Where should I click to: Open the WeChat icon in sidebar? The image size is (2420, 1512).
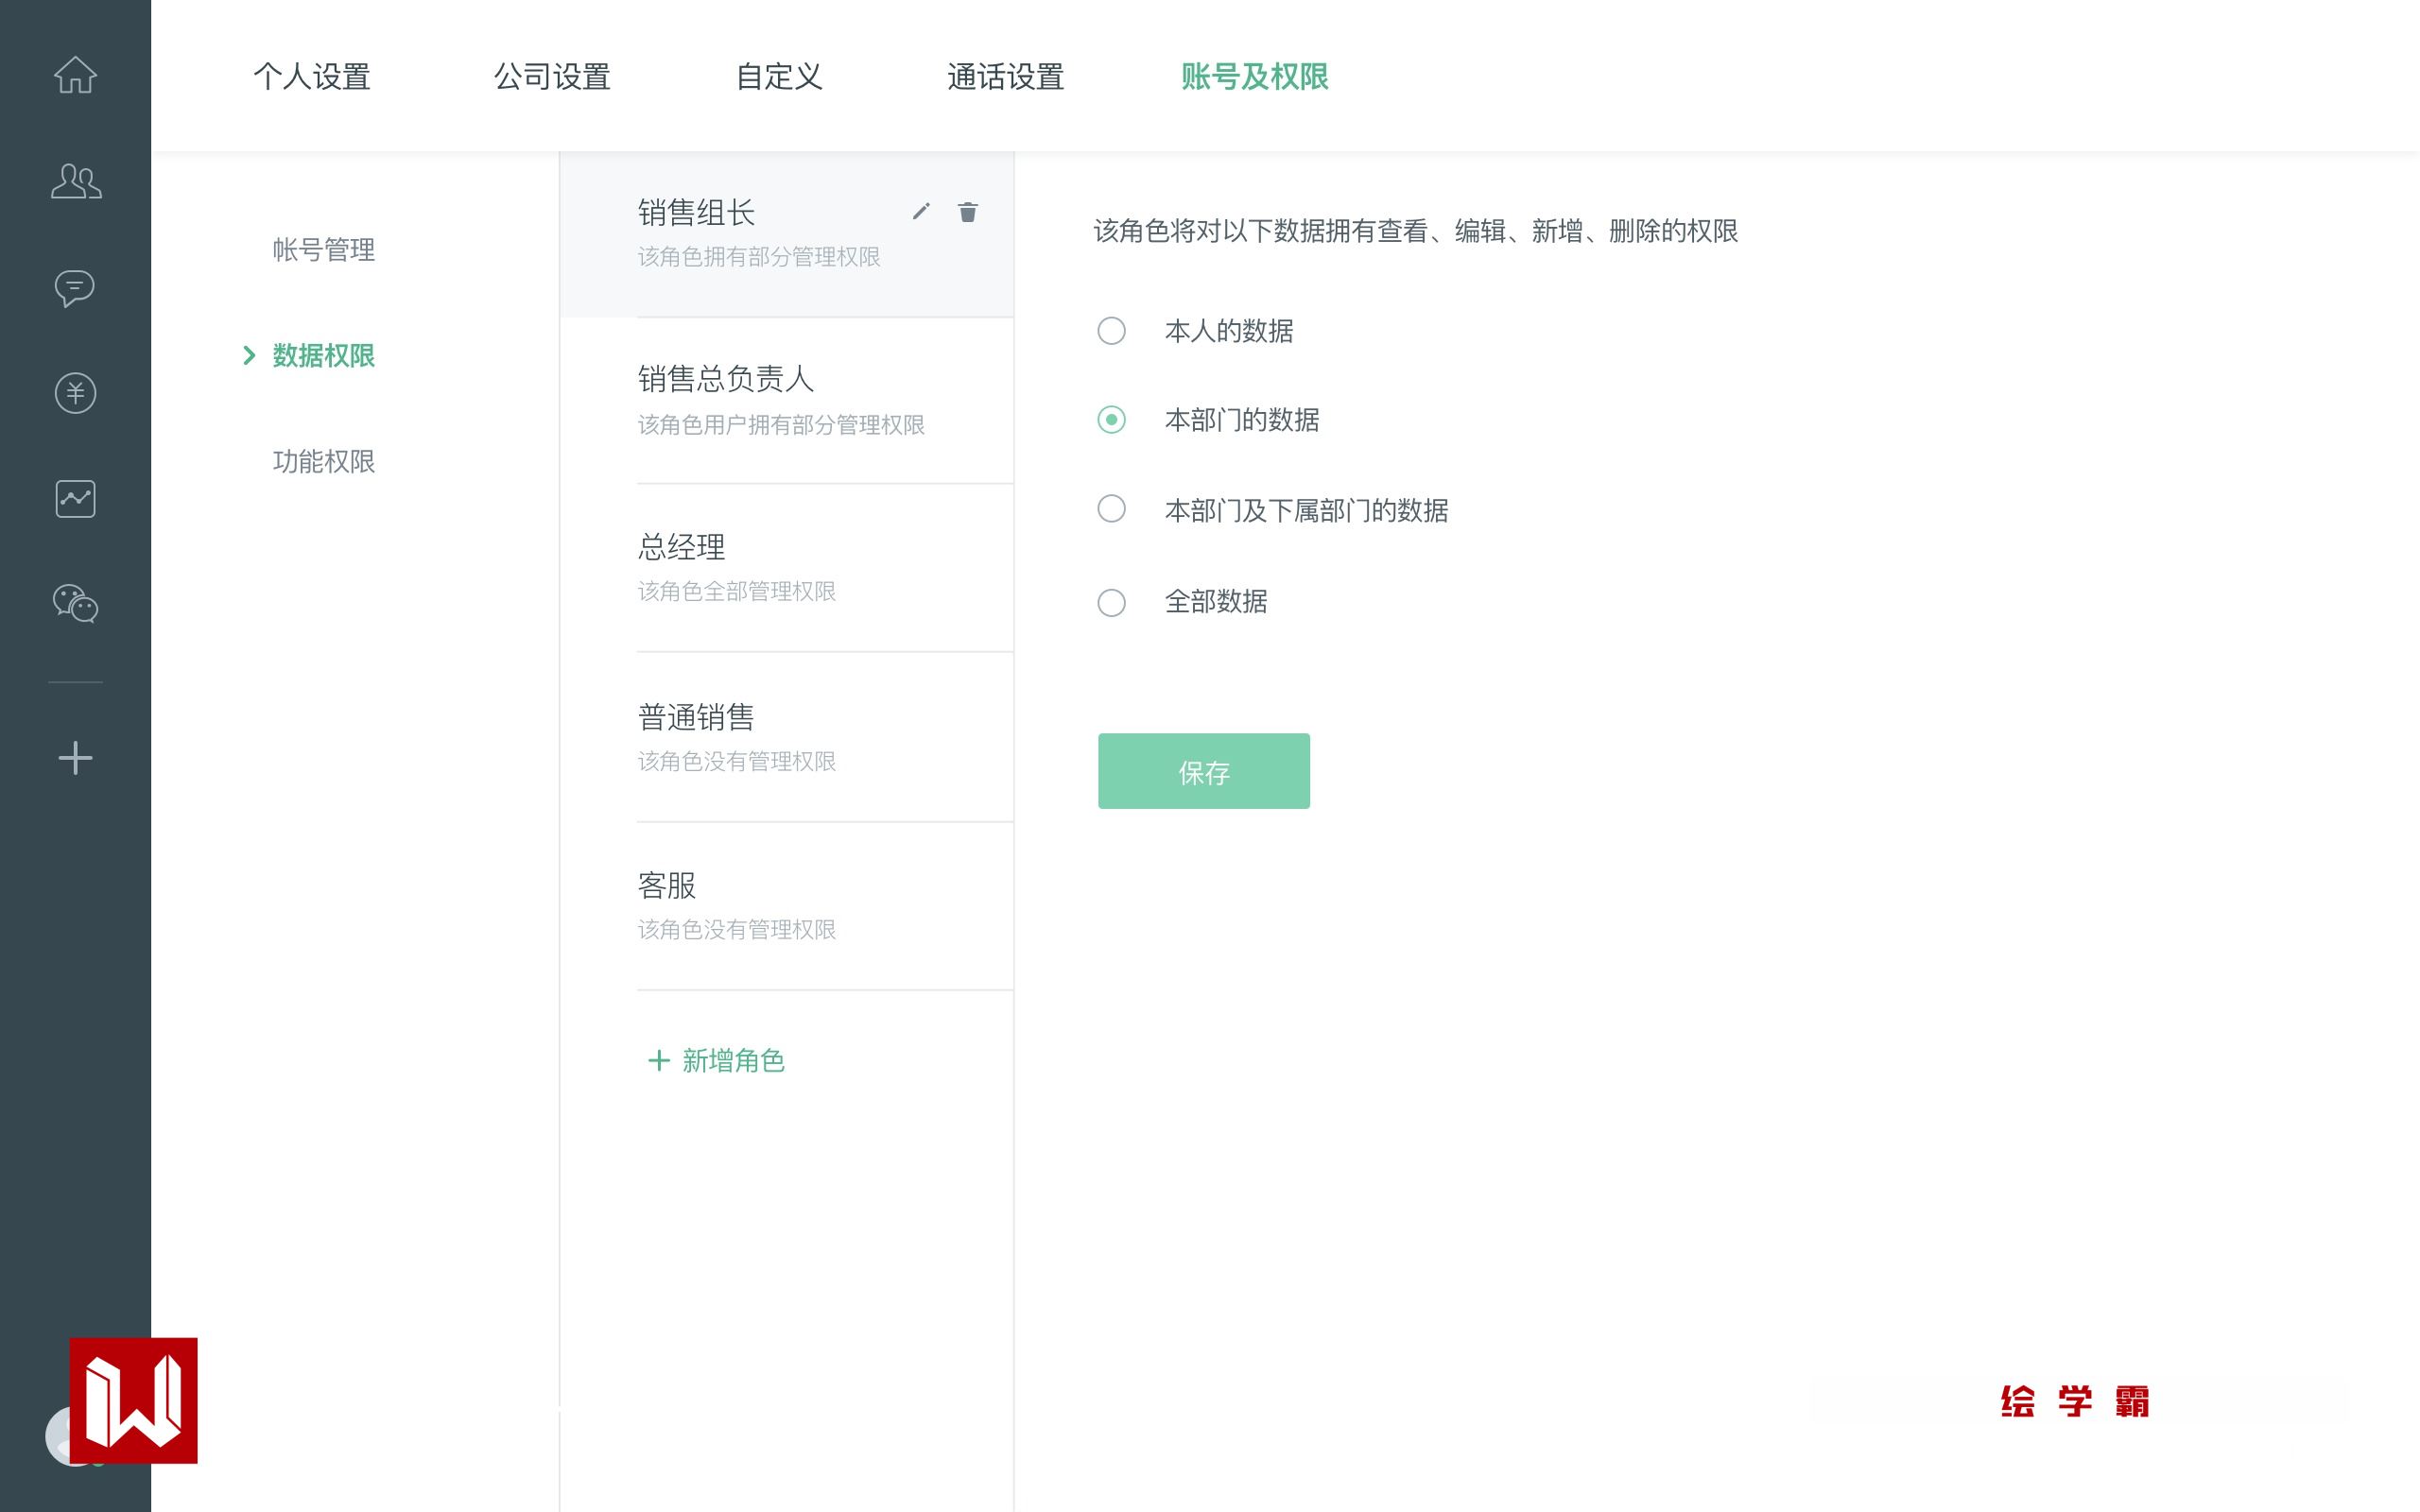75,604
